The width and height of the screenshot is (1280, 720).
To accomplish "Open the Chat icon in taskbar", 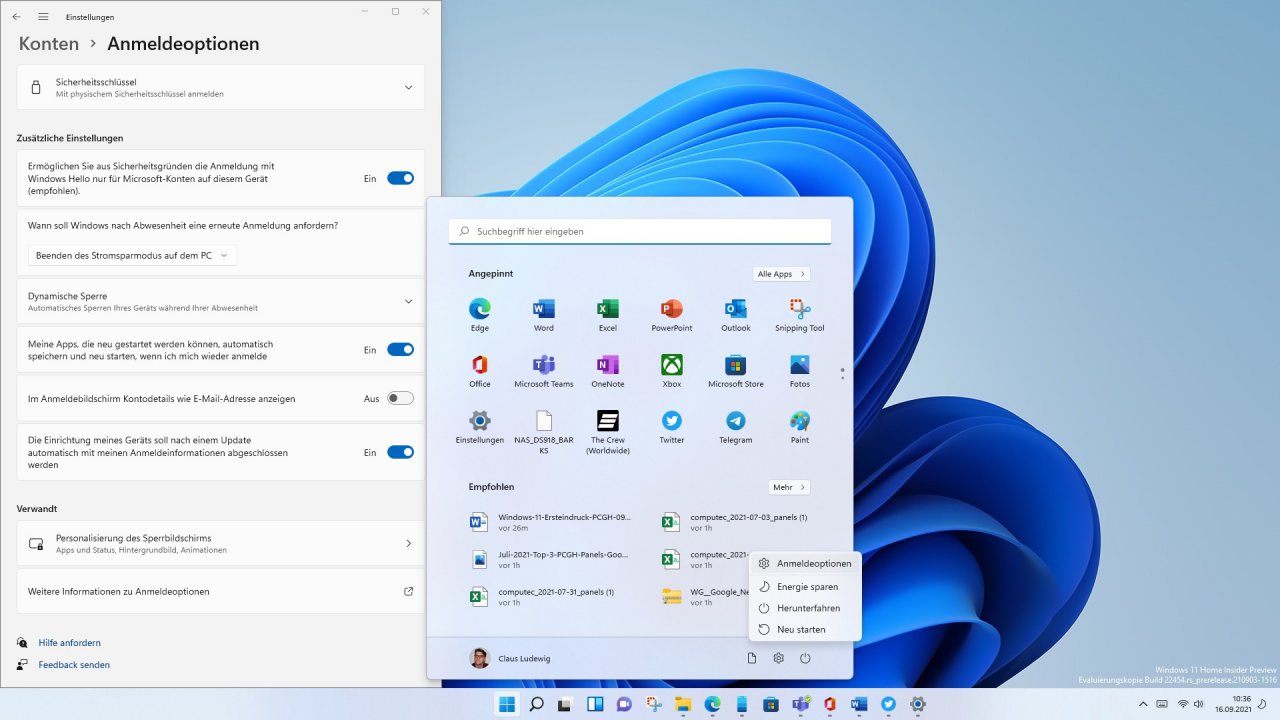I will click(625, 704).
